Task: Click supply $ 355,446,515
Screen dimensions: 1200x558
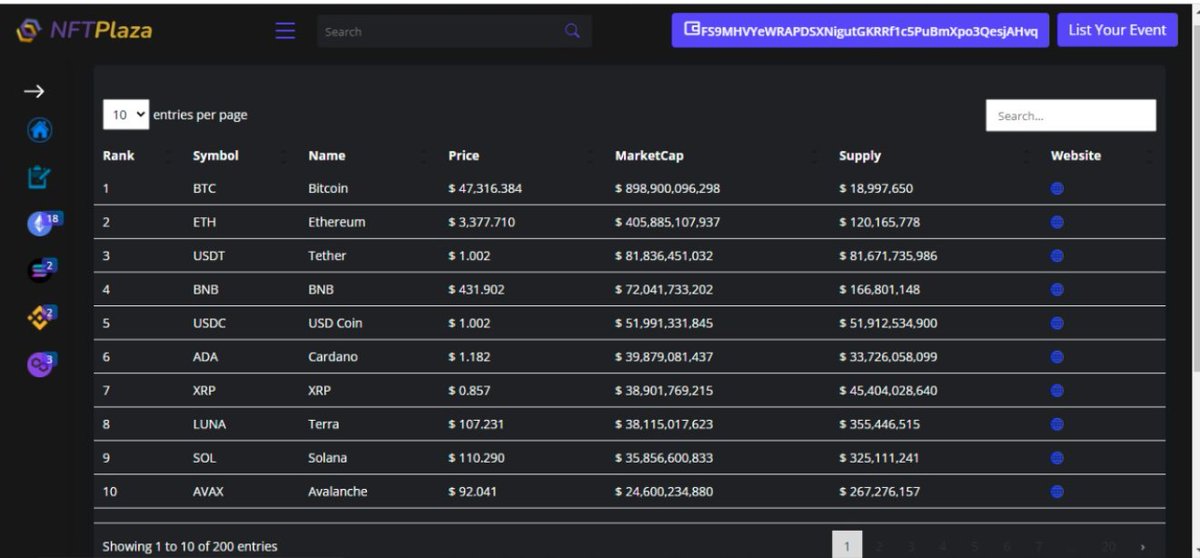Action: click(x=880, y=424)
